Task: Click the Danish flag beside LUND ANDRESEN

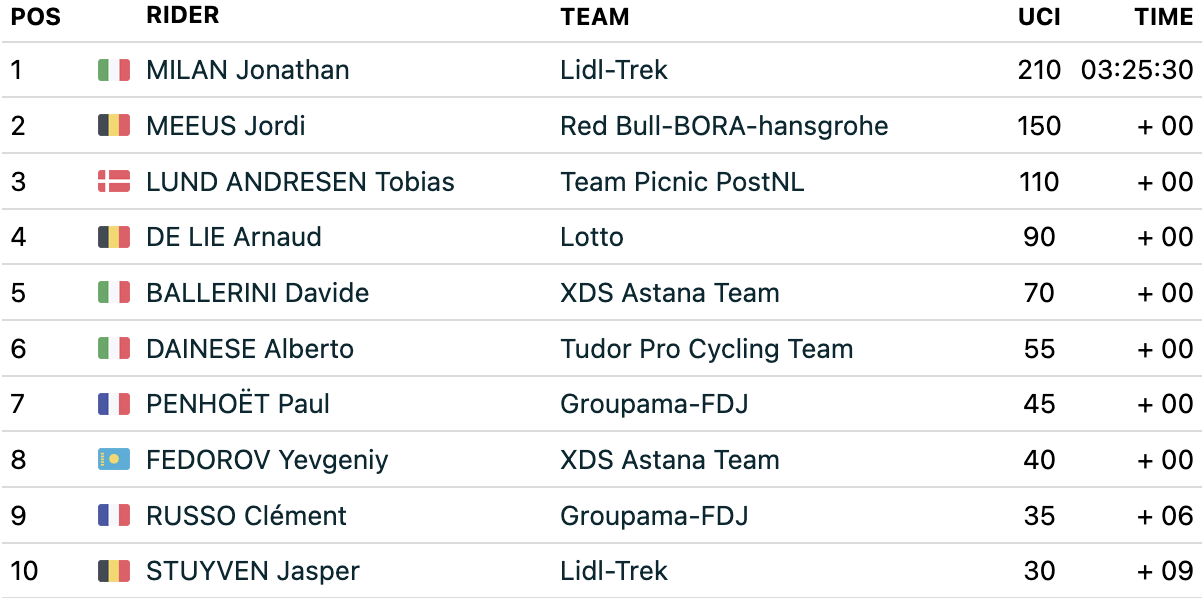Action: [114, 182]
